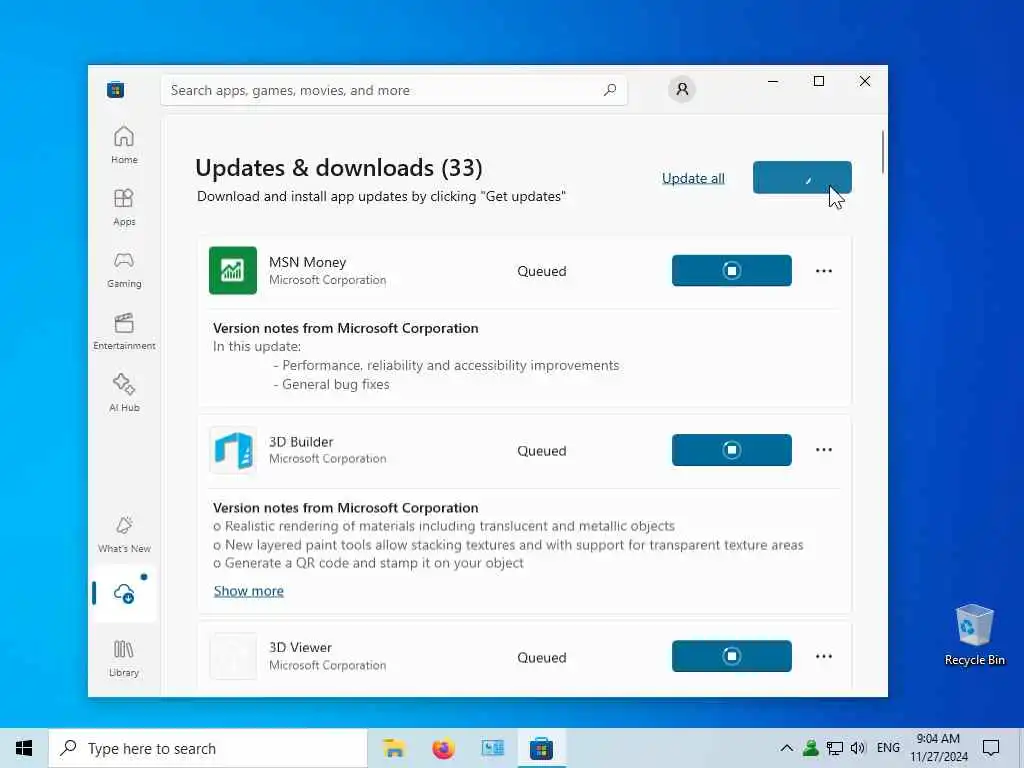Focus the Store search apps field

[394, 90]
